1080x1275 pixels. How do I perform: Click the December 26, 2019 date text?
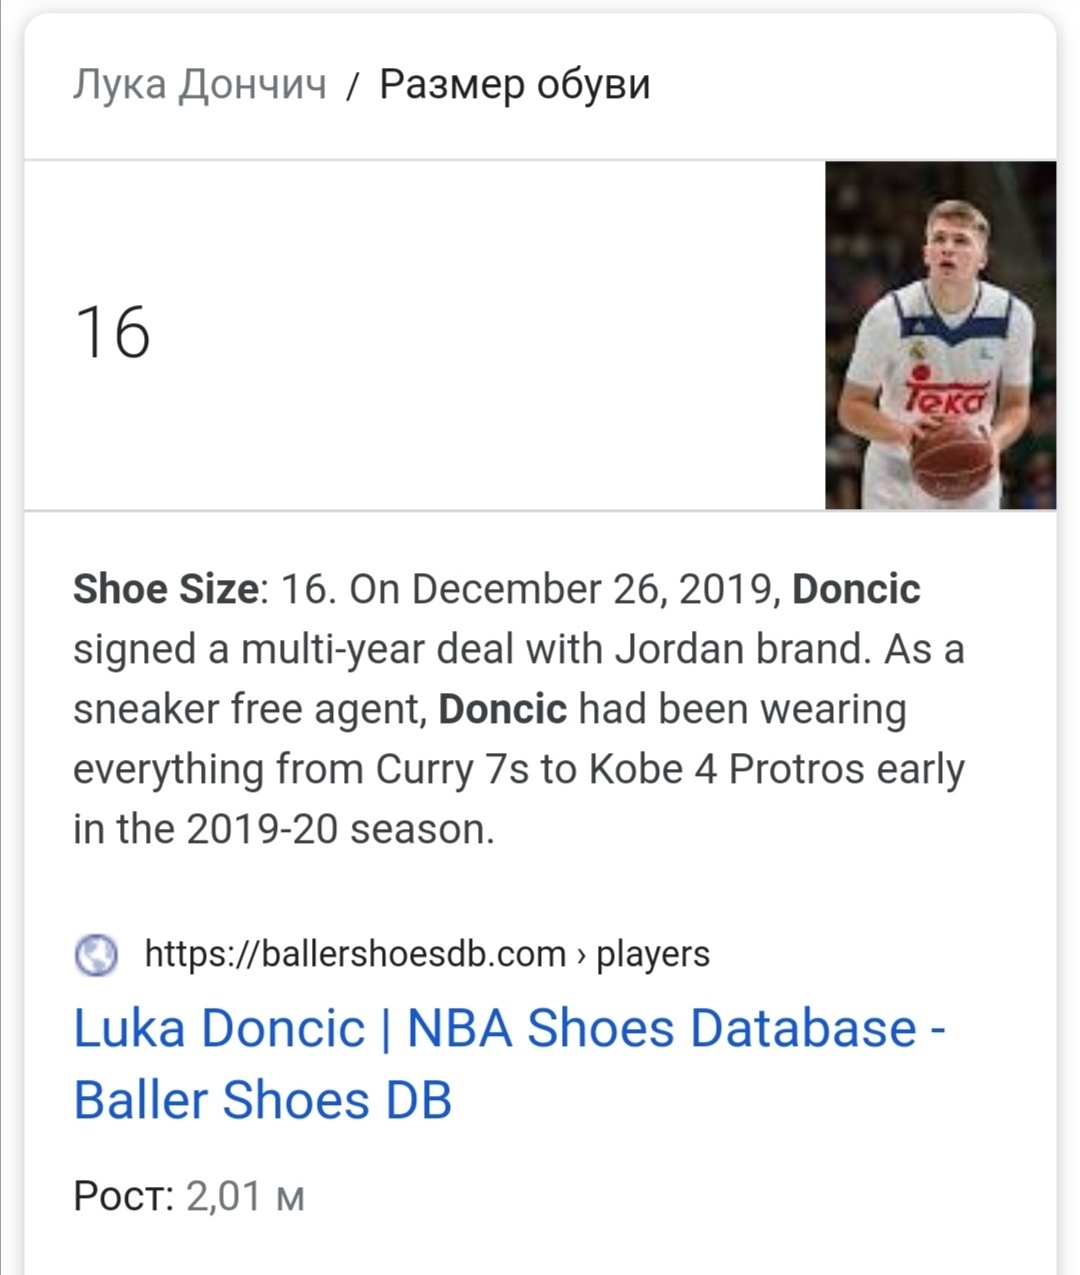[596, 590]
